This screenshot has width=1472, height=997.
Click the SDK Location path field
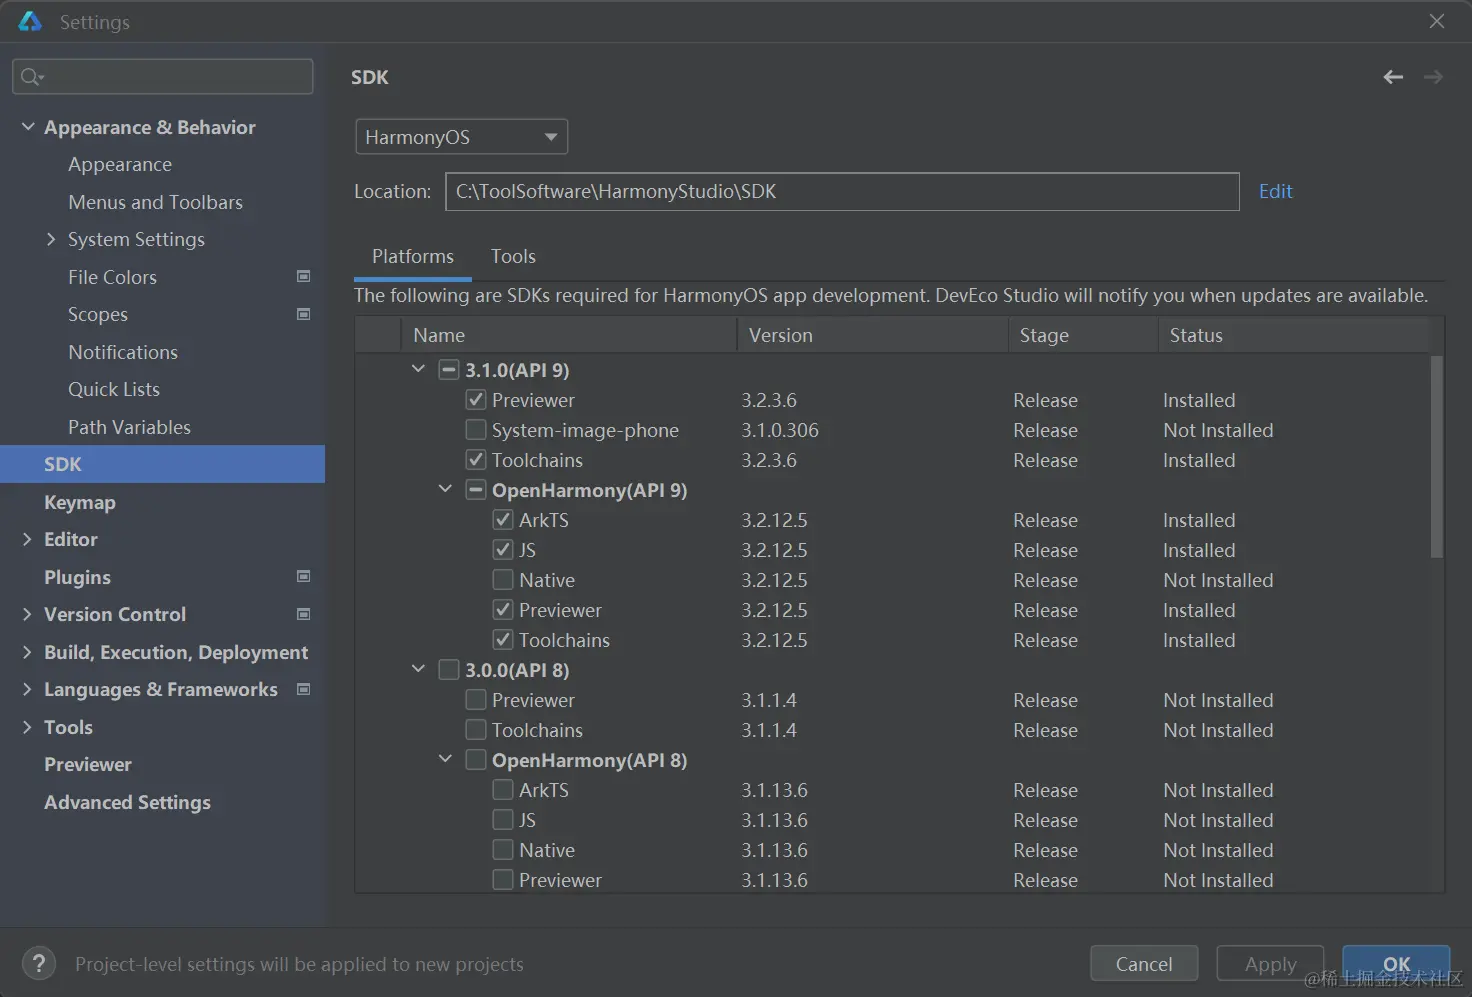(842, 191)
